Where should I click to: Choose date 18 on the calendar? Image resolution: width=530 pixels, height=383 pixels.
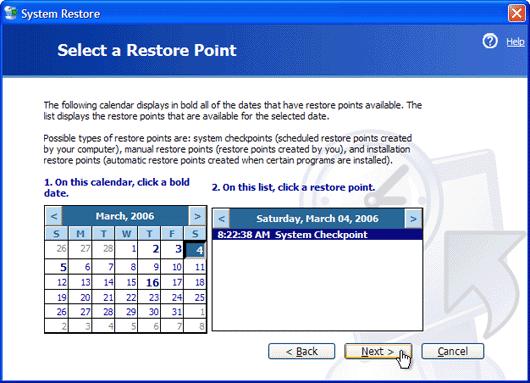pyautogui.click(x=195, y=283)
